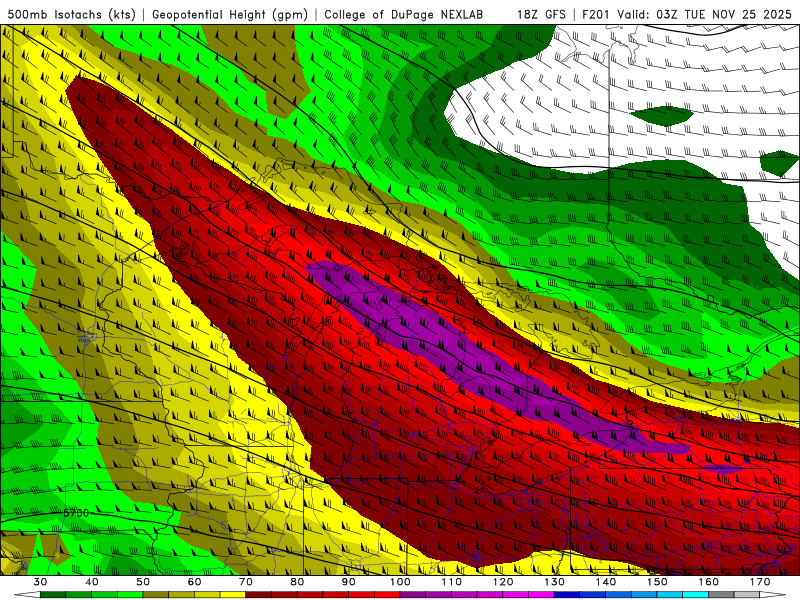Click the 'F201' forecast hour label
800x600 pixels.
pos(596,14)
